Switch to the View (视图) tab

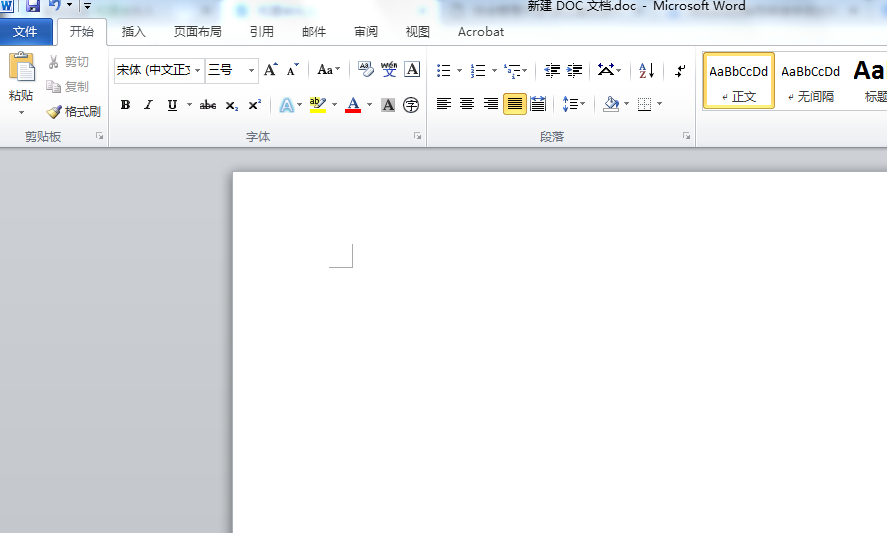coord(417,32)
